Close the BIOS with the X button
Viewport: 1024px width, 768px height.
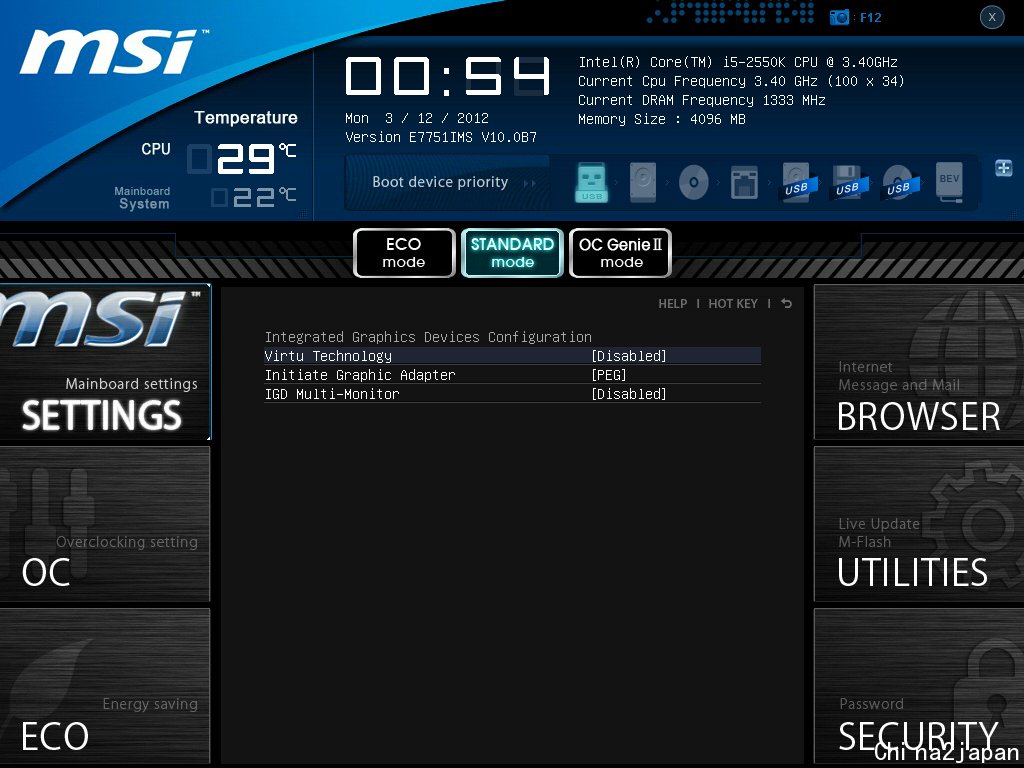[x=992, y=18]
